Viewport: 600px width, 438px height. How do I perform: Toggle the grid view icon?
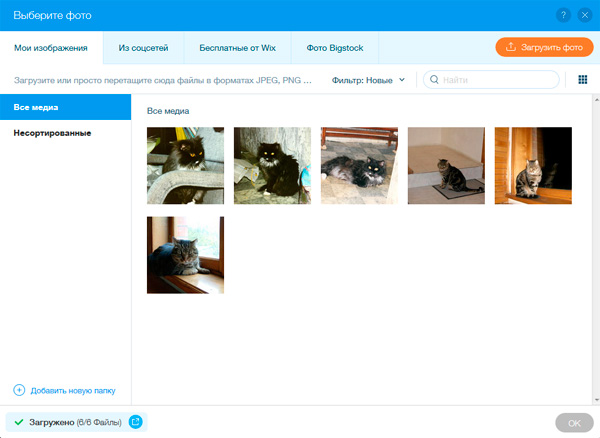pyautogui.click(x=583, y=79)
